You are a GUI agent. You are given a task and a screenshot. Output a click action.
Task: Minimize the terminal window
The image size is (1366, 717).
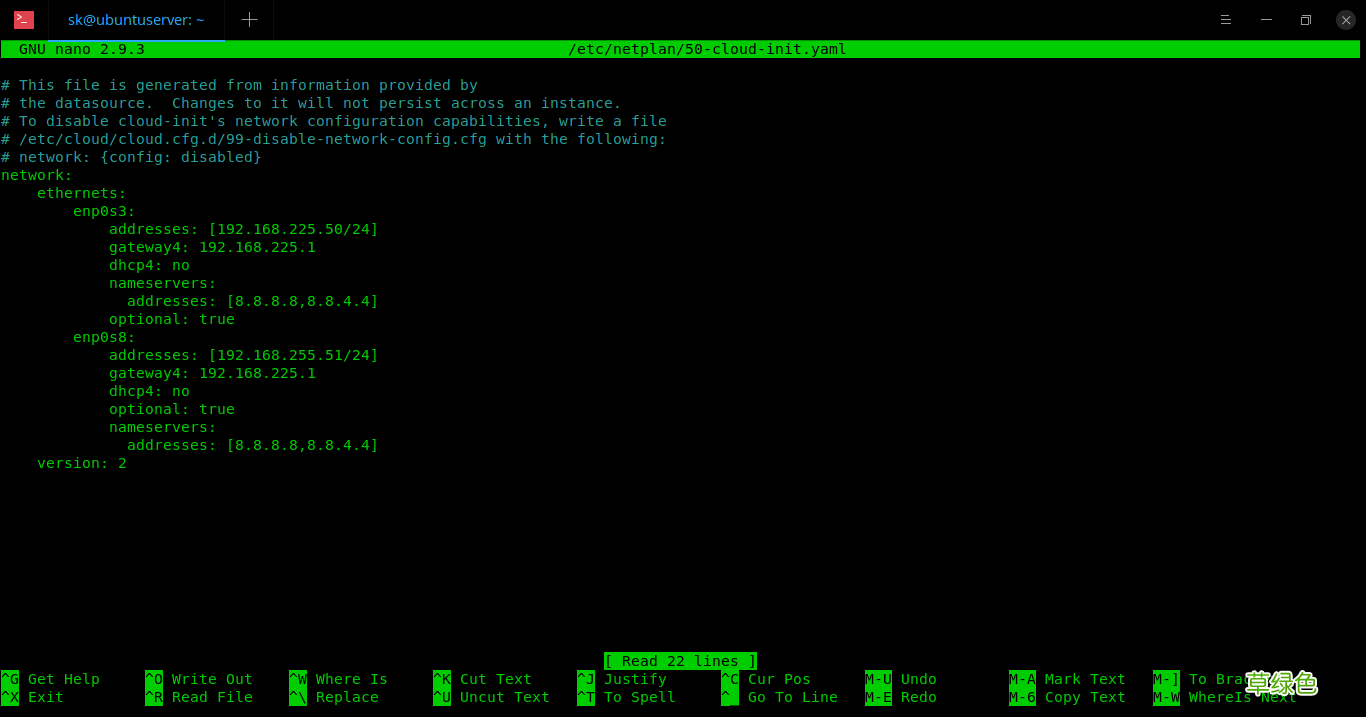point(1267,20)
